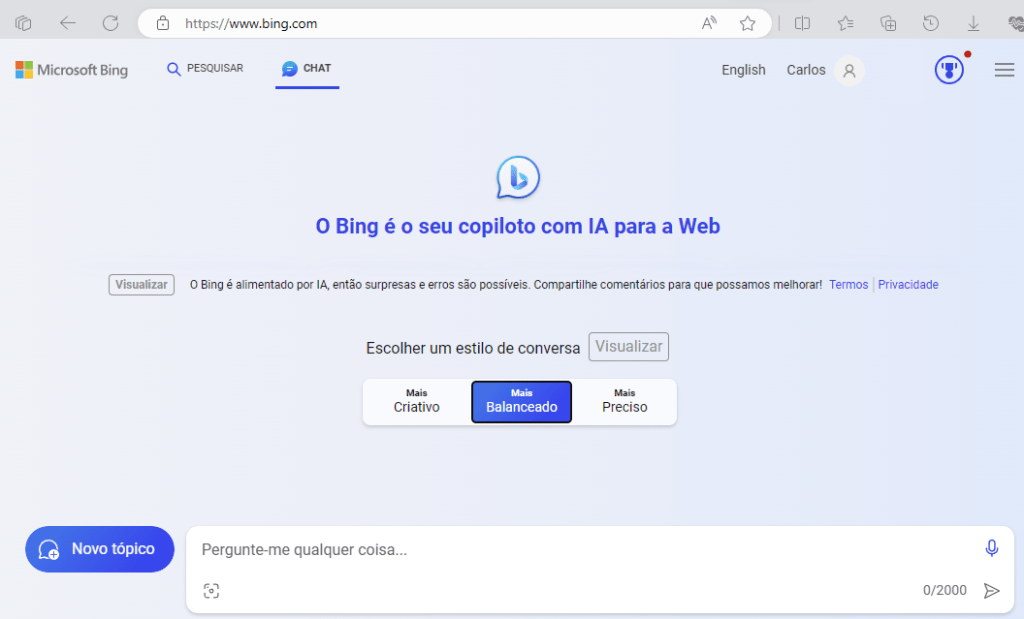
Task: Send message with paper plane icon
Action: [991, 591]
